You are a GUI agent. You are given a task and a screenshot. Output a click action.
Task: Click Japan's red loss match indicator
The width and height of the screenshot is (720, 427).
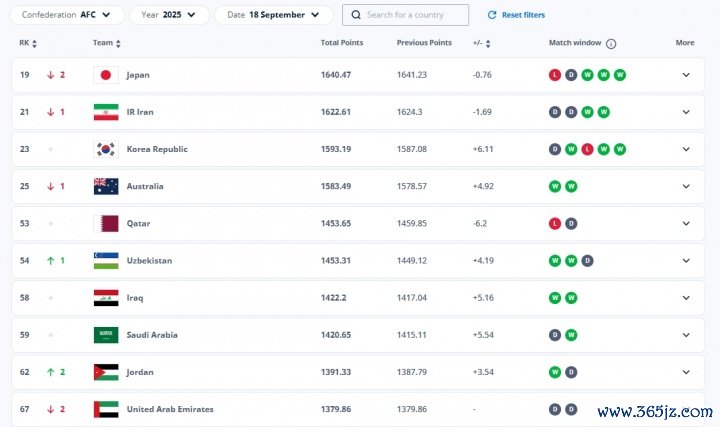555,75
